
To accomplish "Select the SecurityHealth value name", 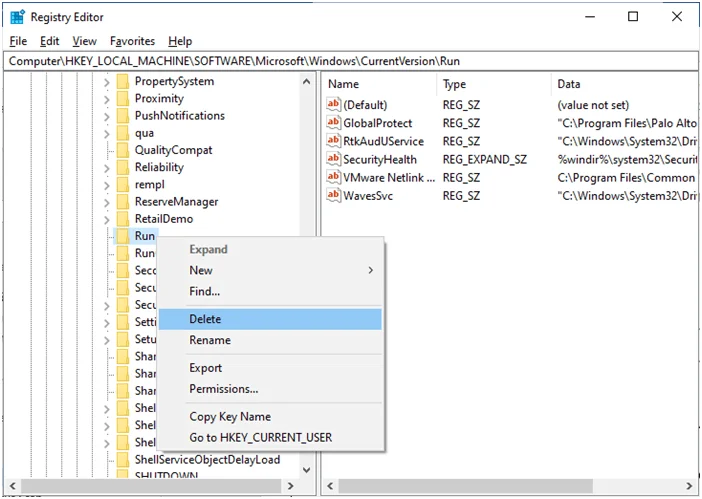I will click(380, 159).
